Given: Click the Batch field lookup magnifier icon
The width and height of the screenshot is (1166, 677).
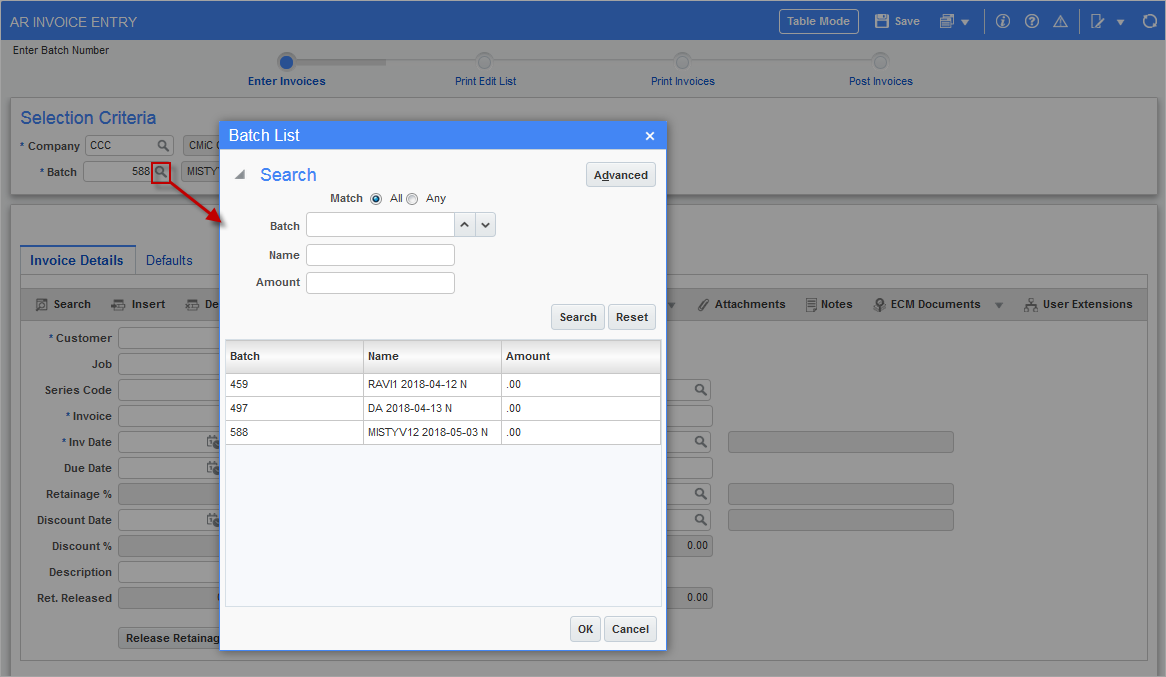Looking at the screenshot, I should (161, 172).
